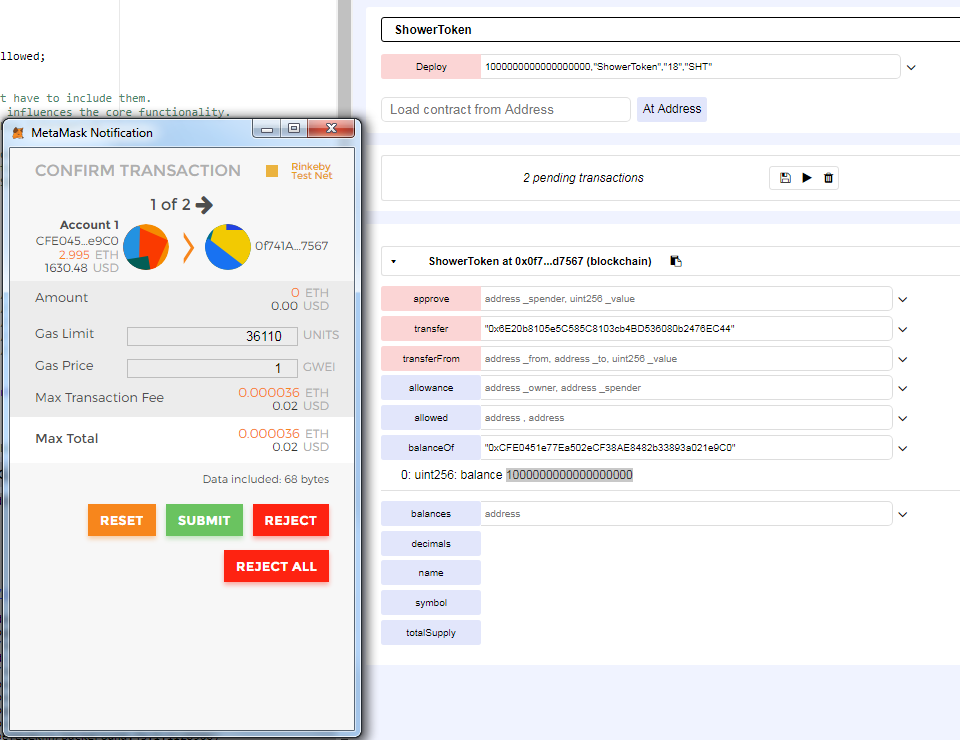Screen dimensions: 960x740
Task: Click the allowed parameters input
Action: pyautogui.click(x=686, y=418)
